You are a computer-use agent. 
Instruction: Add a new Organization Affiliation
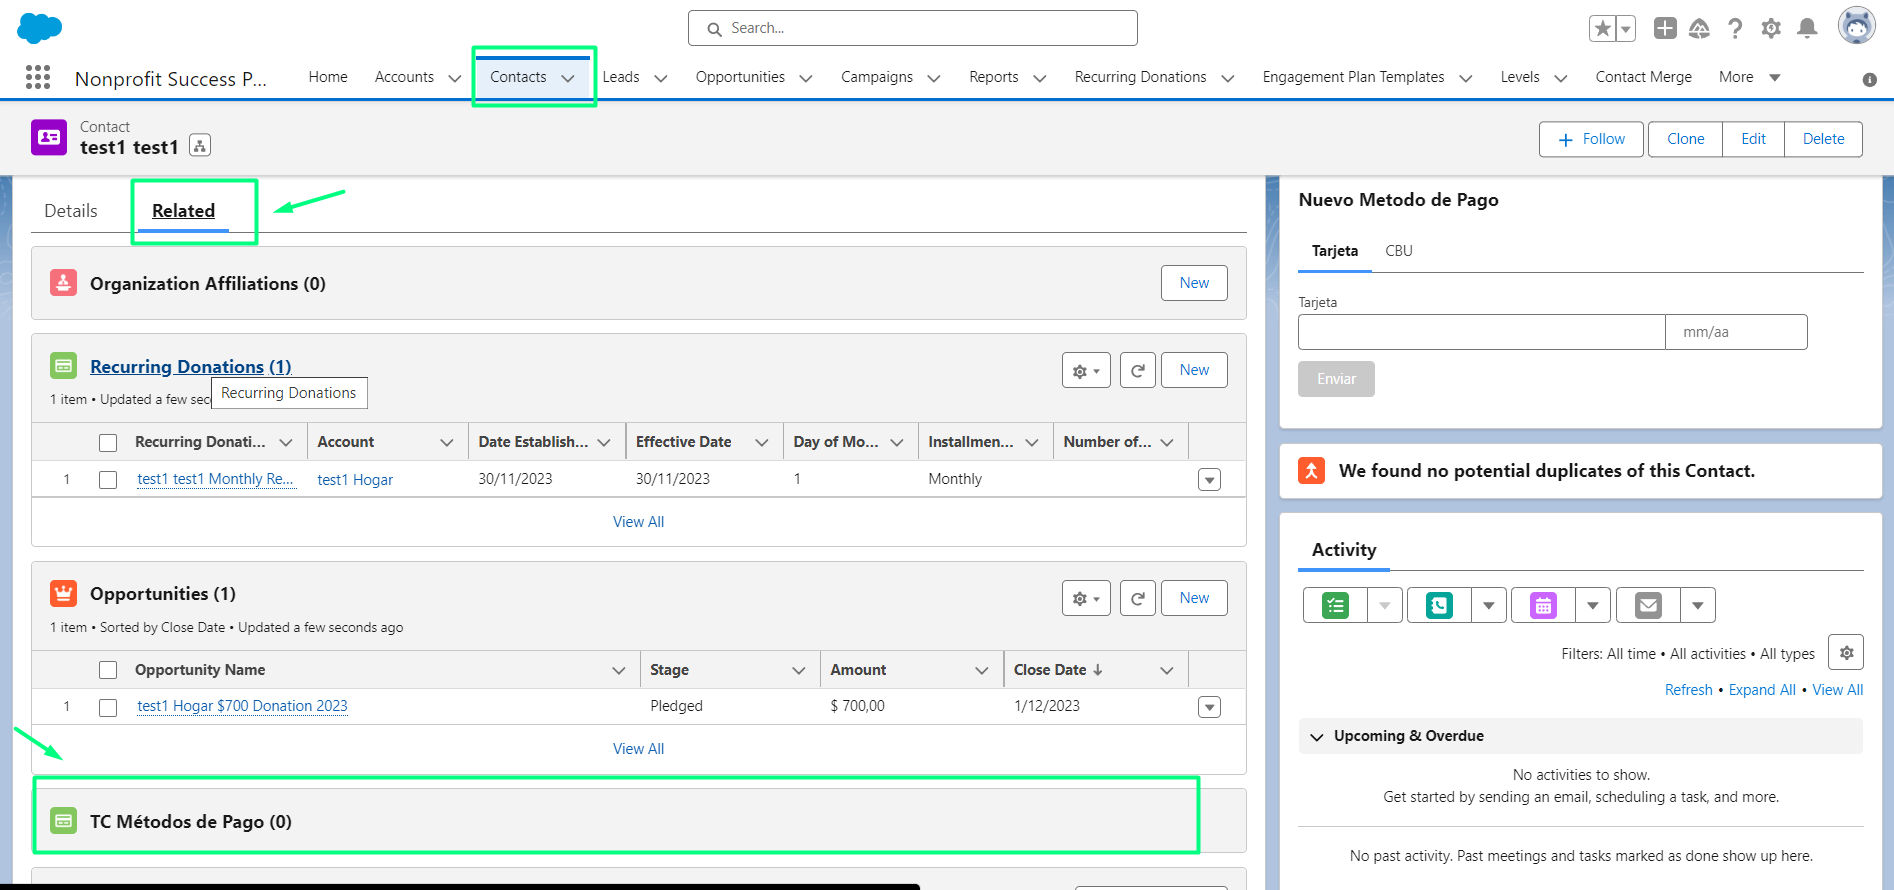coord(1194,283)
